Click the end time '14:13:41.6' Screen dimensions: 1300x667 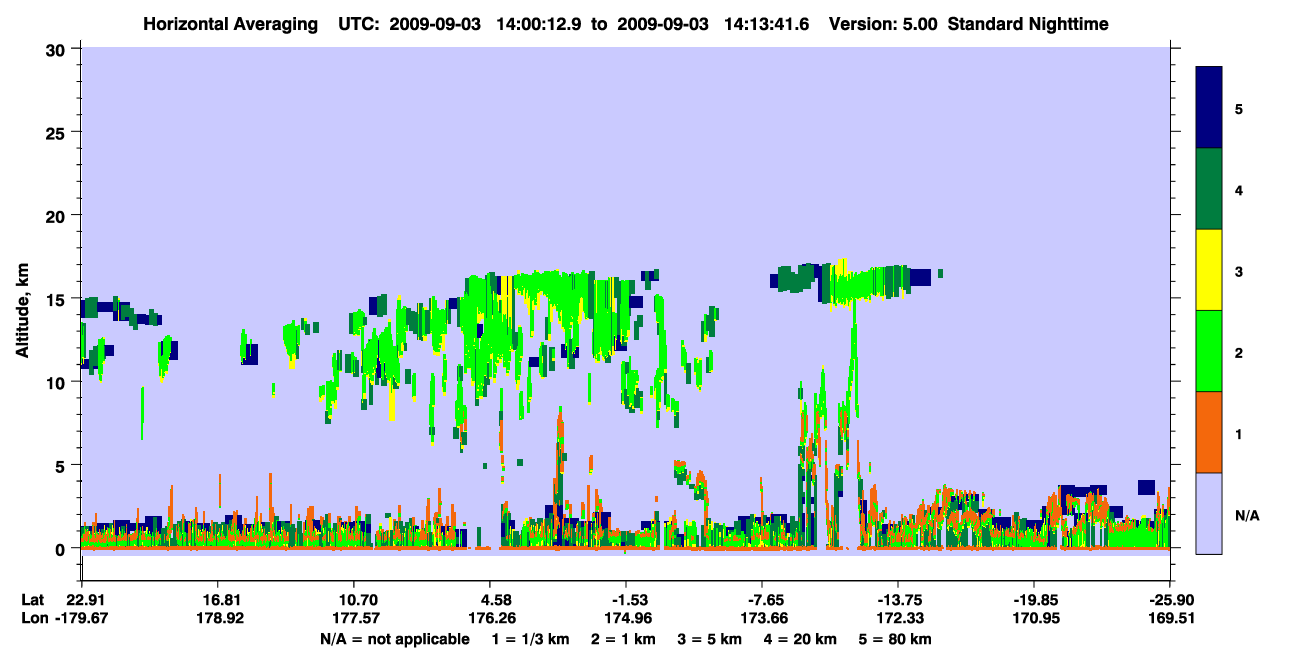[768, 24]
